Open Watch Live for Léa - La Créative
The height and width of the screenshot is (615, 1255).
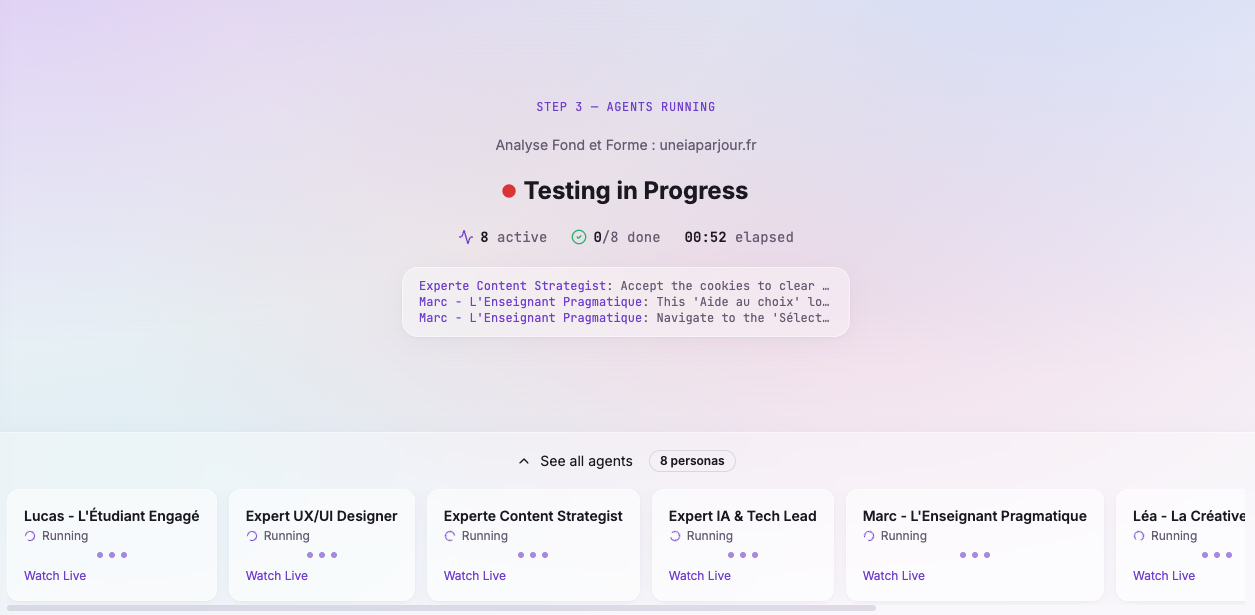pyautogui.click(x=1164, y=575)
